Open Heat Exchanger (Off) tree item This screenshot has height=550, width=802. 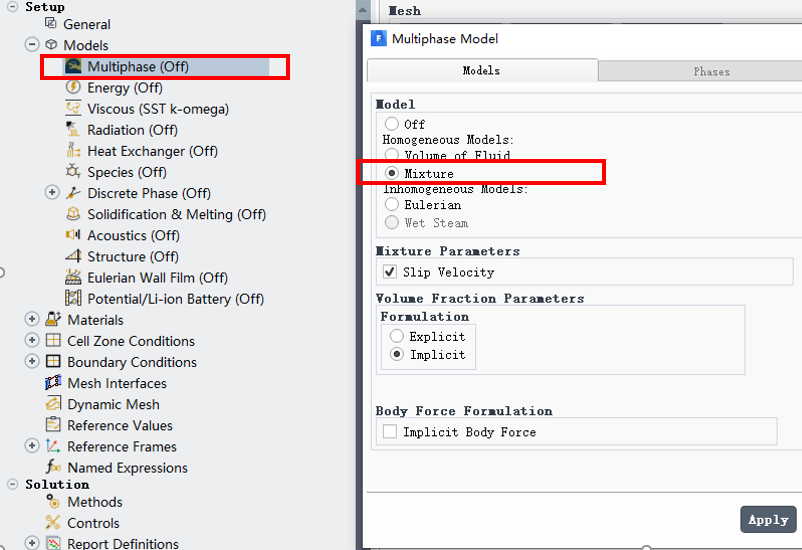point(152,151)
